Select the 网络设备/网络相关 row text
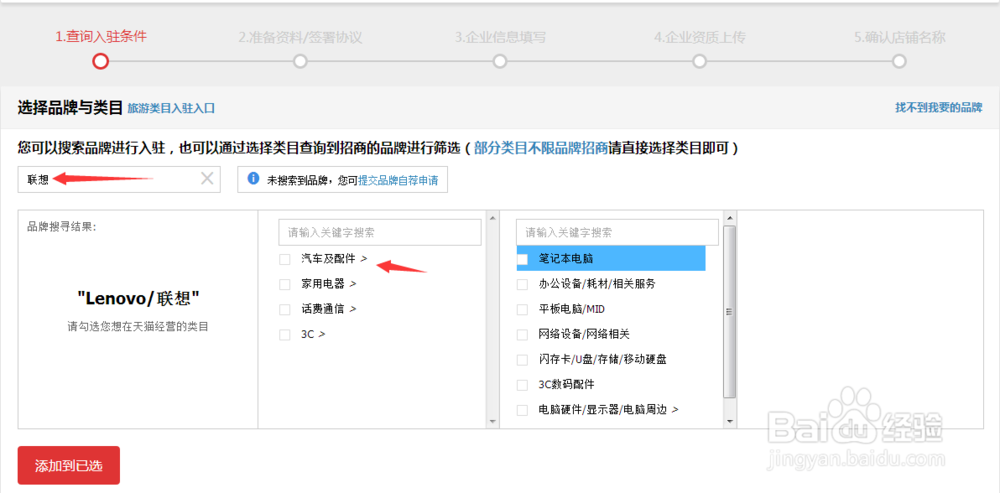Viewport: 1000px width, 493px height. [x=584, y=334]
